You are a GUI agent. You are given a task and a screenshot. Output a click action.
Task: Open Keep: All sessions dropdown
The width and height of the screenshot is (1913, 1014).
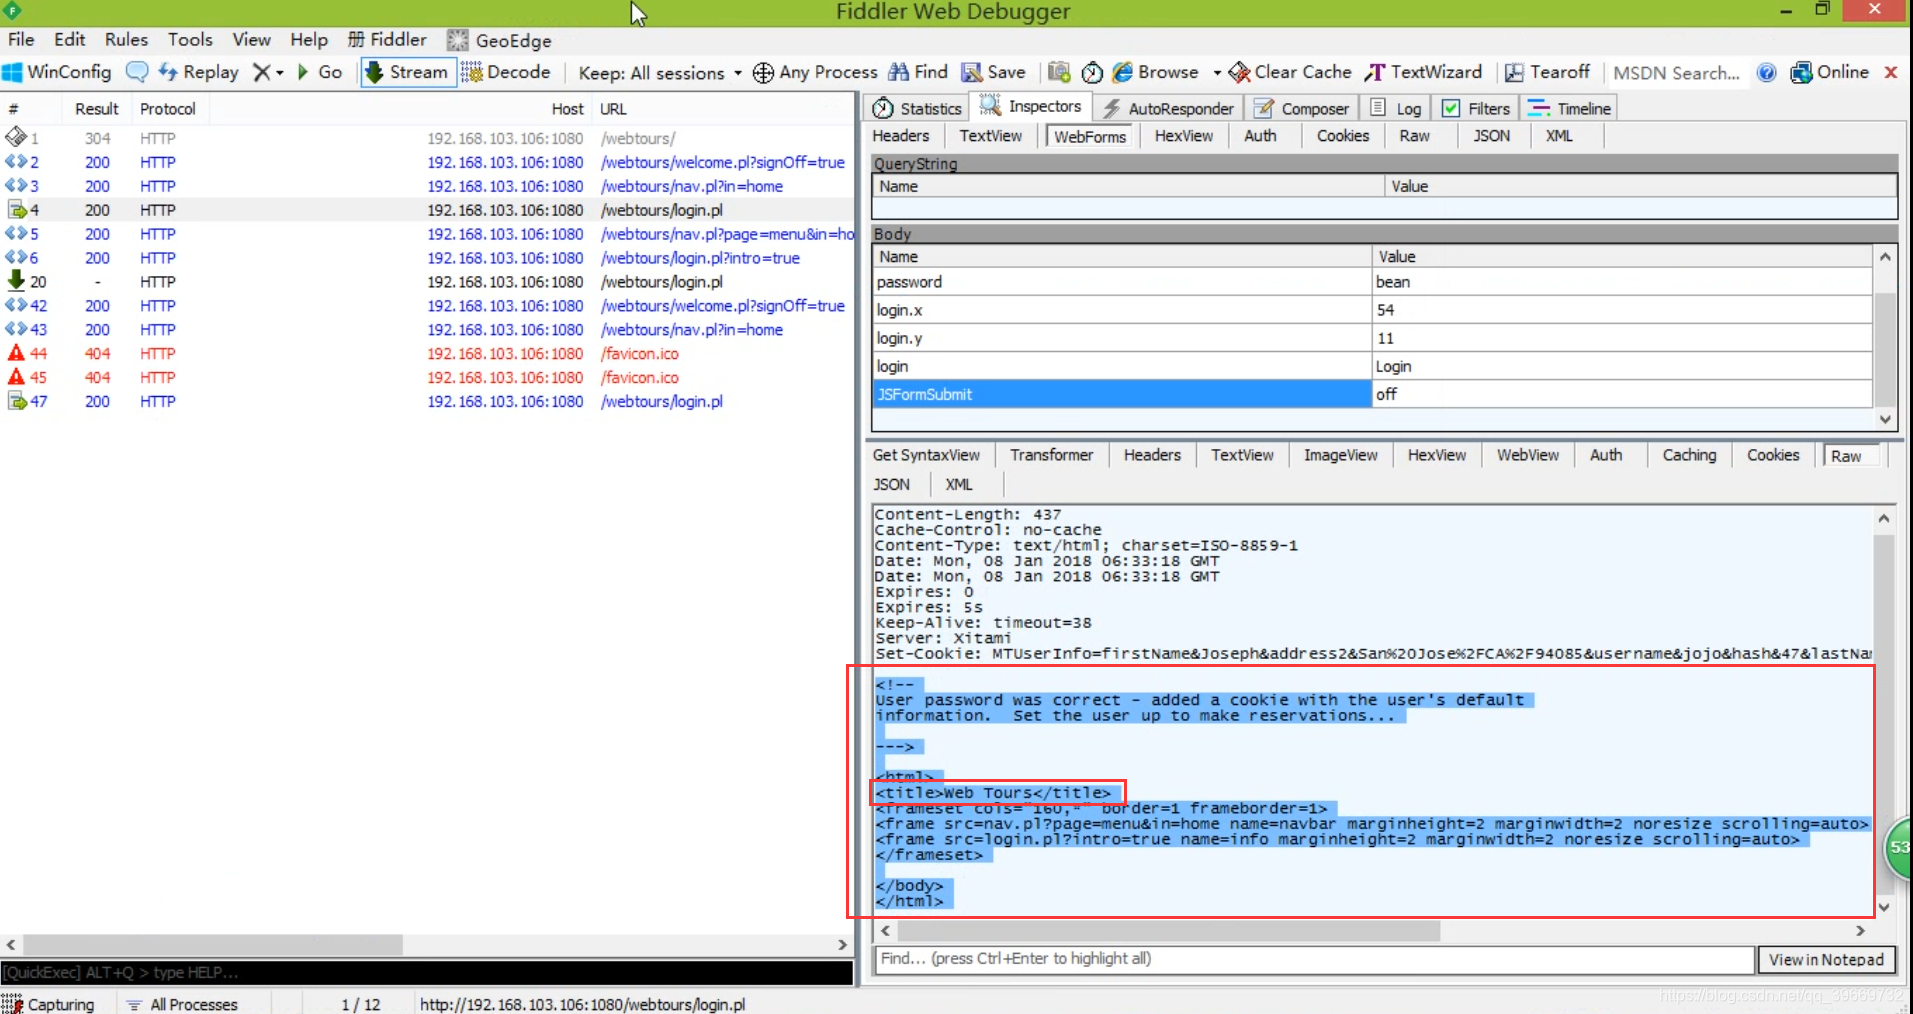(x=660, y=73)
